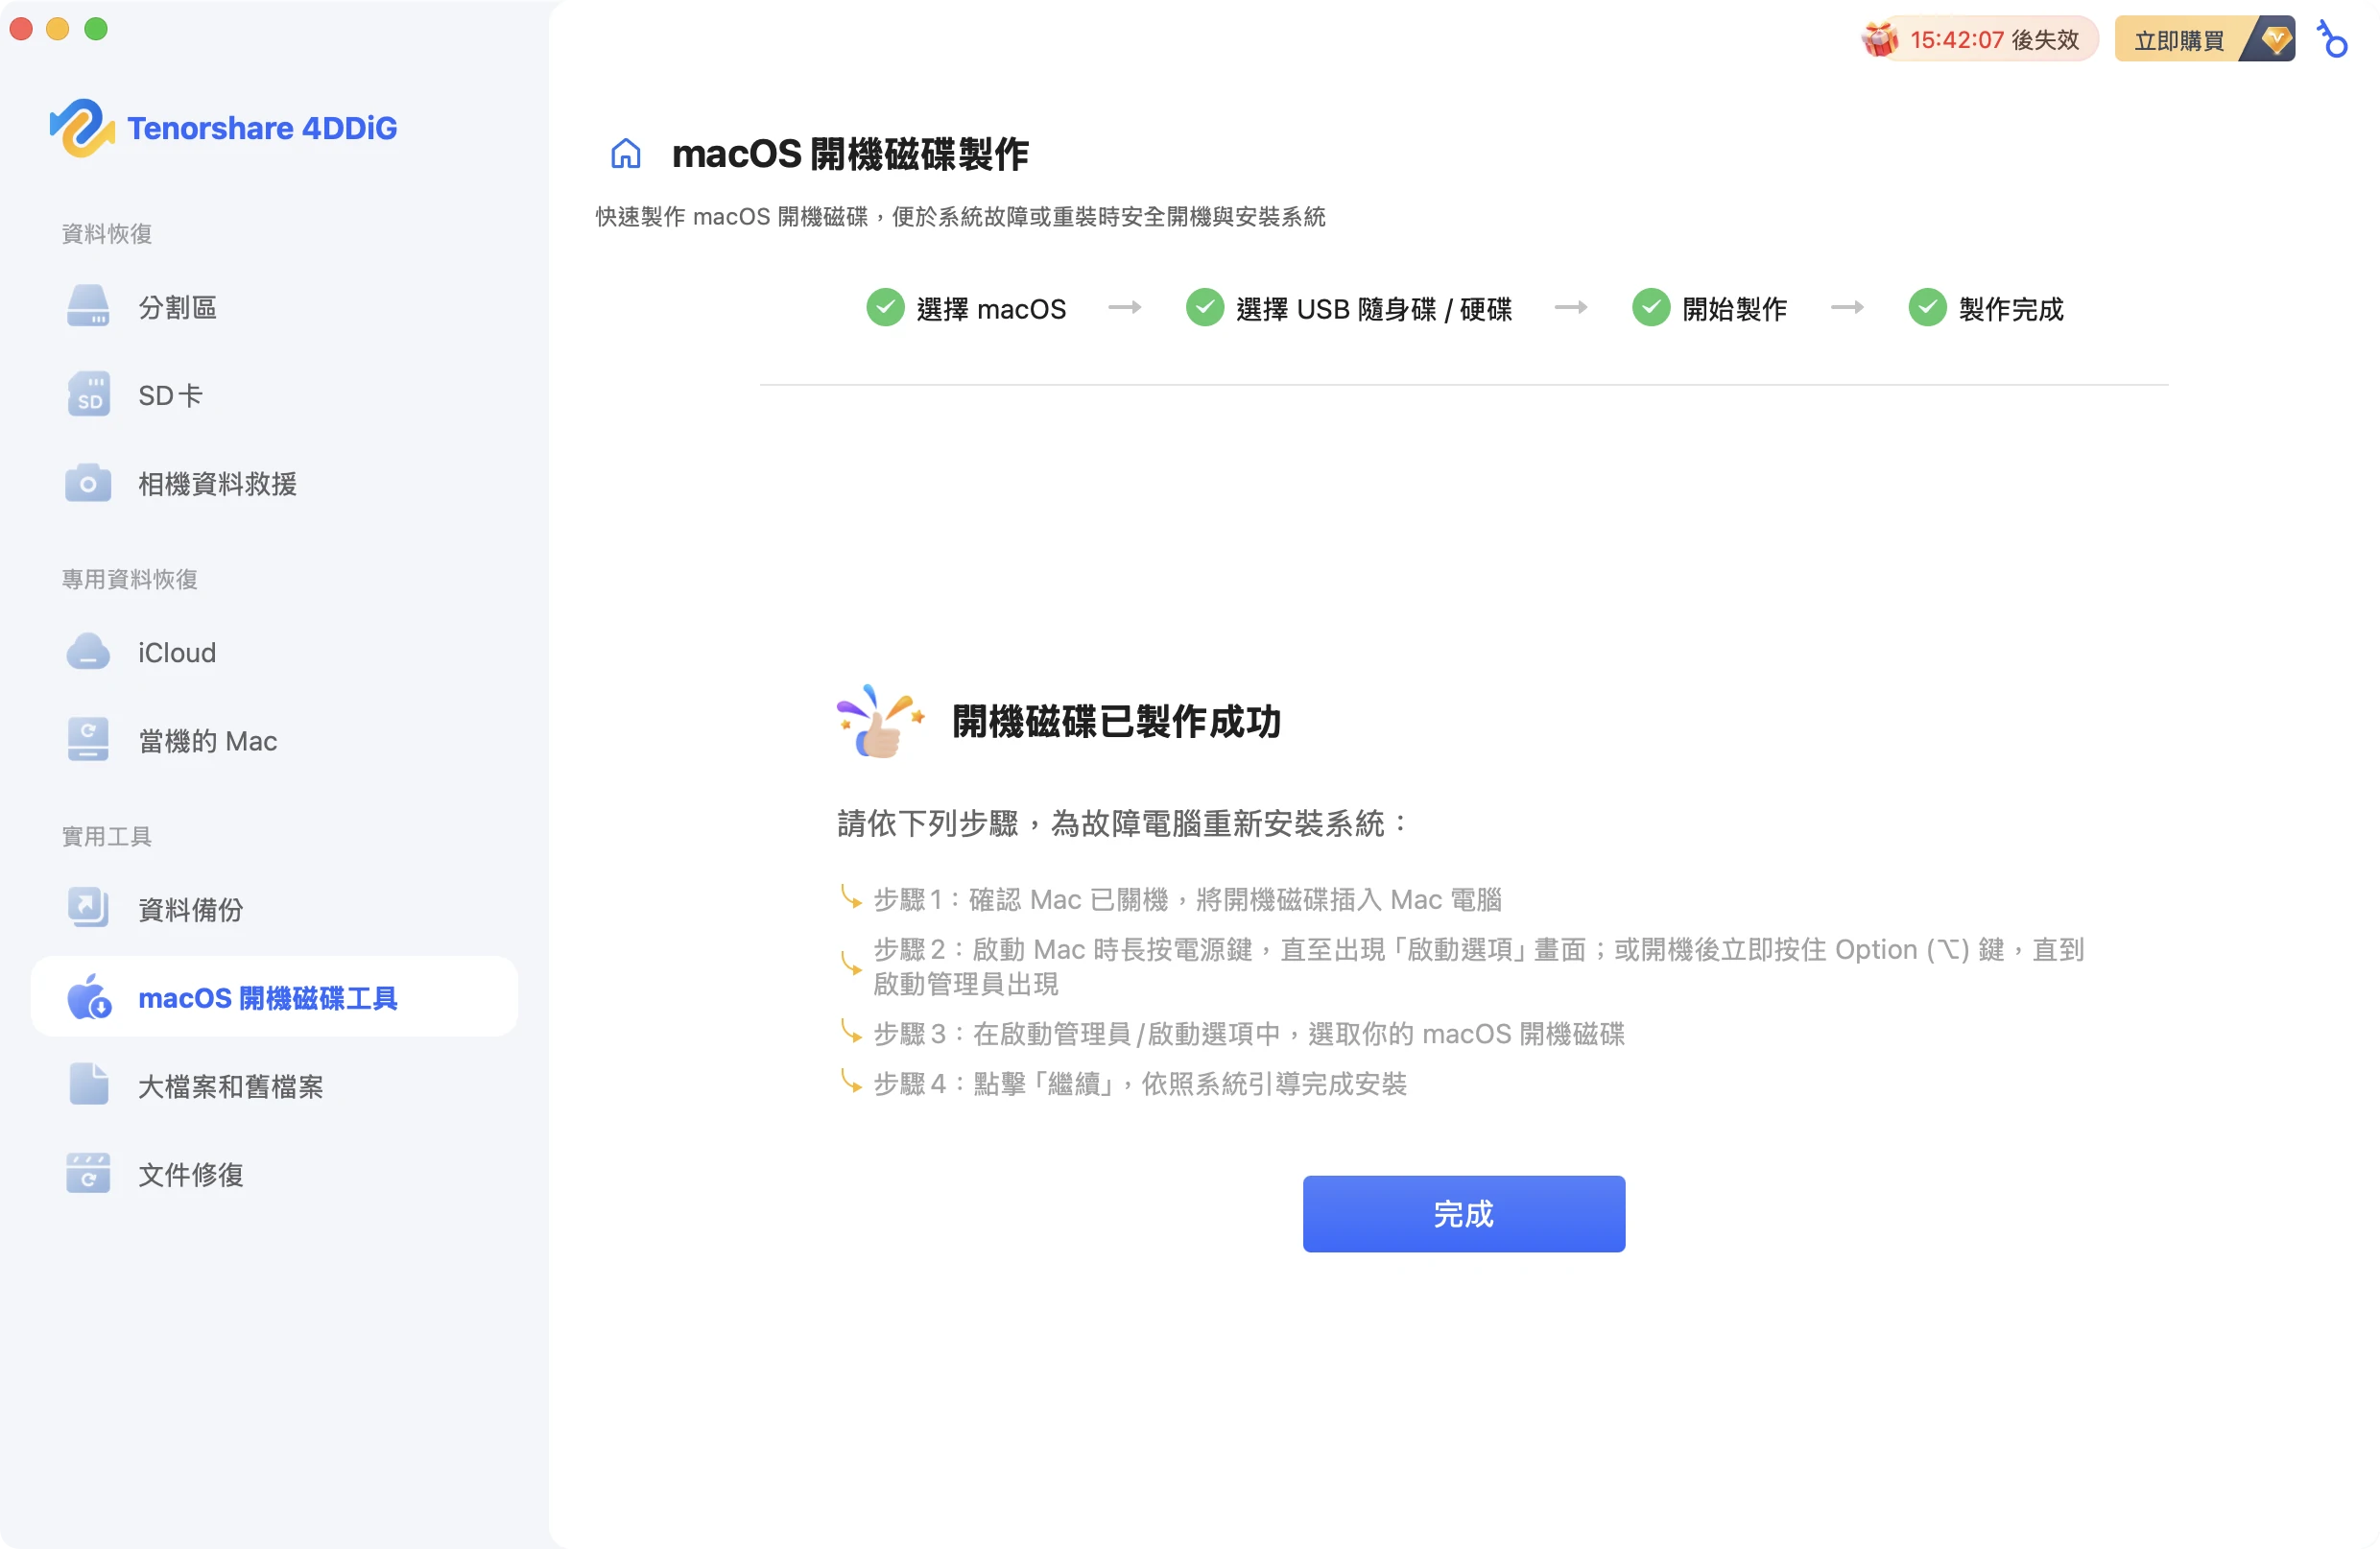Click the macOS 開機磁碟製作 page title
Screen dimensions: 2380x1549
click(850, 154)
